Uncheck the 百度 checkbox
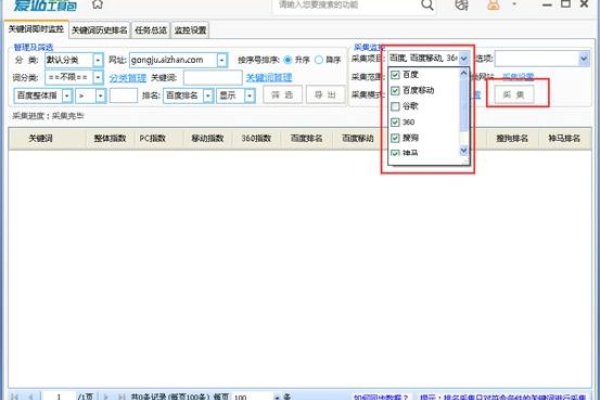The width and height of the screenshot is (600, 400). (395, 75)
